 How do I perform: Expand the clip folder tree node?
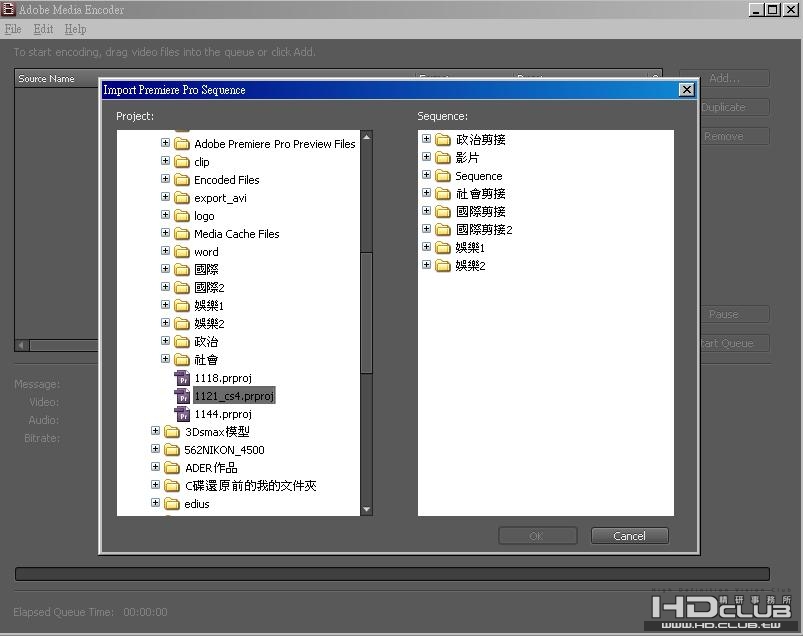[165, 160]
